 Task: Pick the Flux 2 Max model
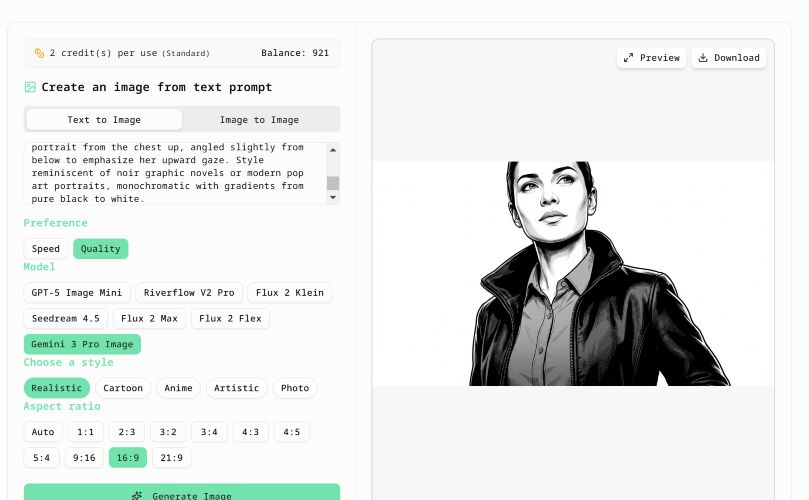pos(149,318)
